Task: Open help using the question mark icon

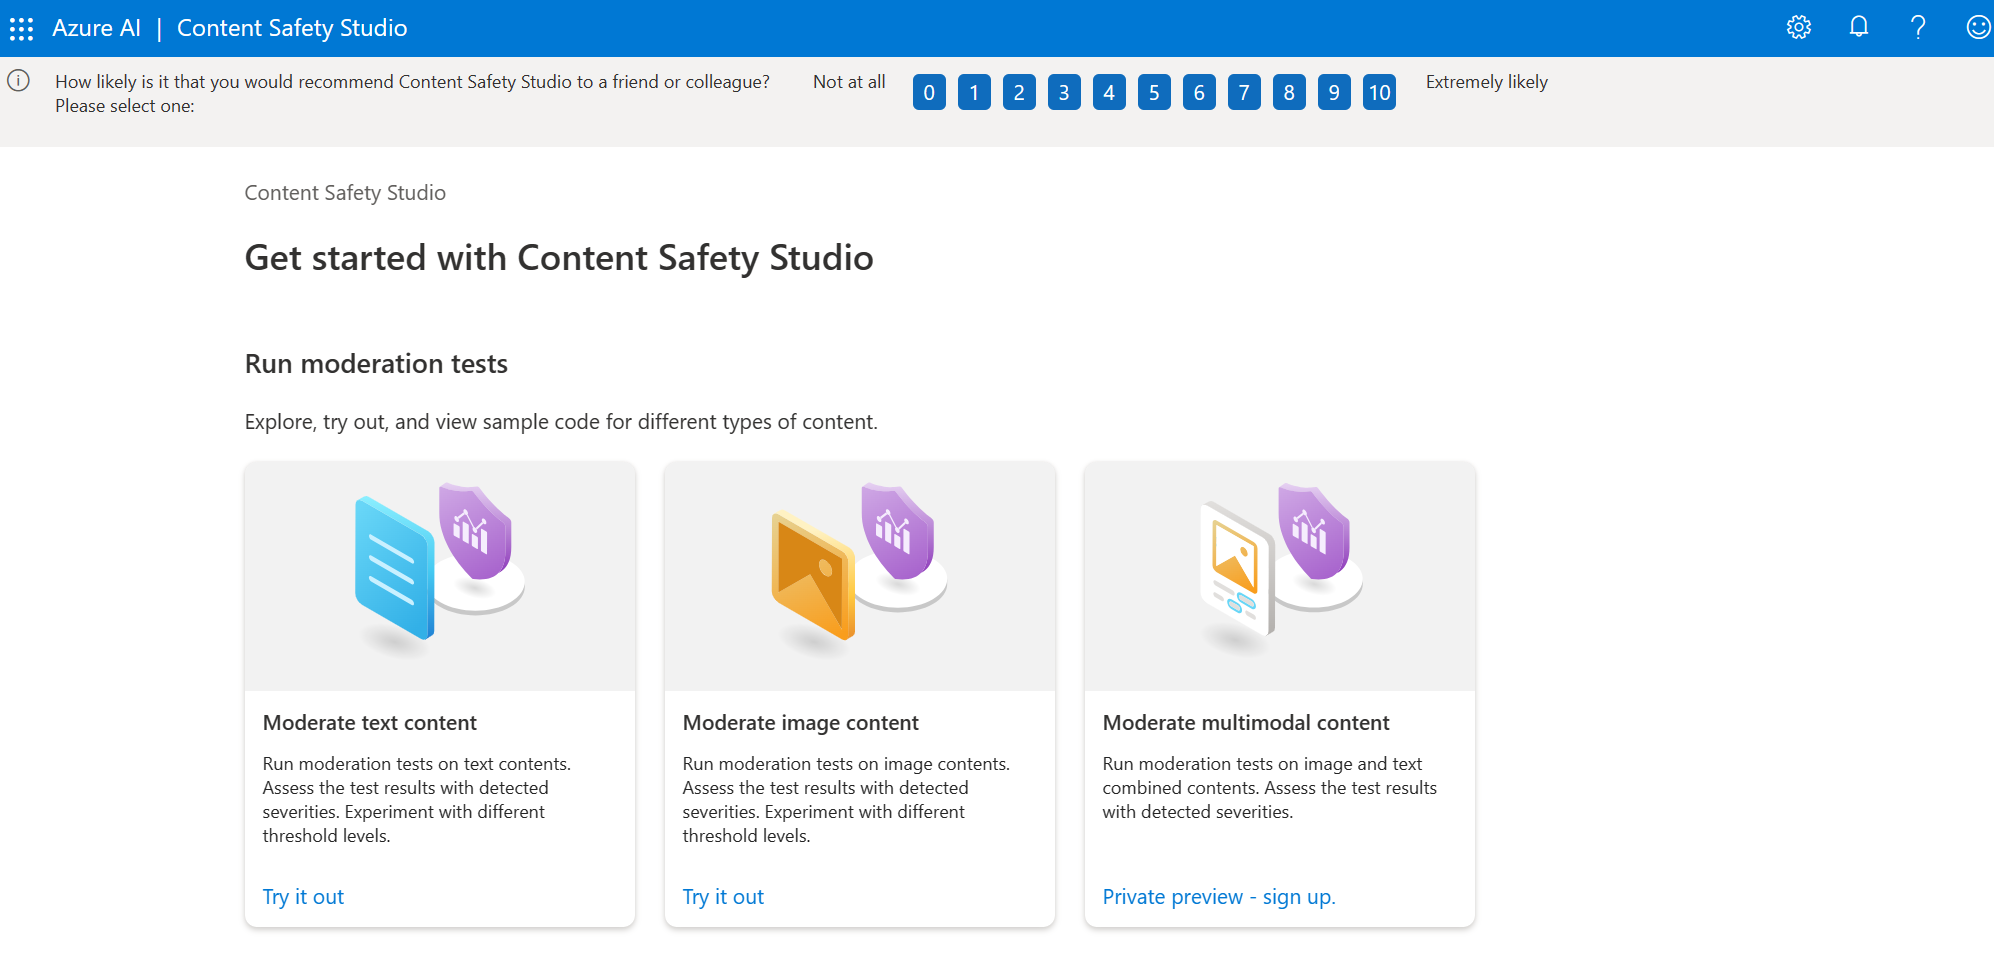Action: point(1917,27)
